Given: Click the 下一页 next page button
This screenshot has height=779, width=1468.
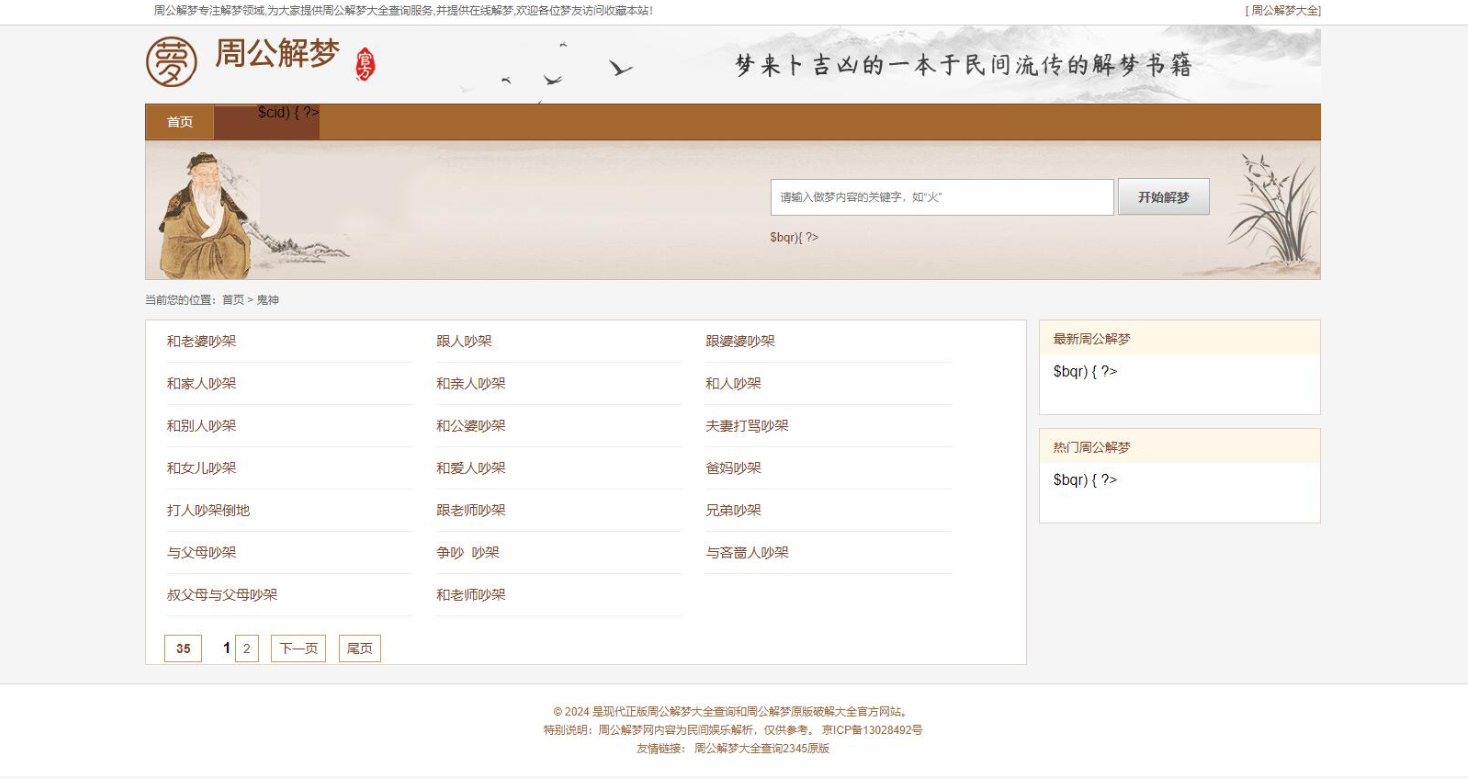Looking at the screenshot, I should click(298, 649).
